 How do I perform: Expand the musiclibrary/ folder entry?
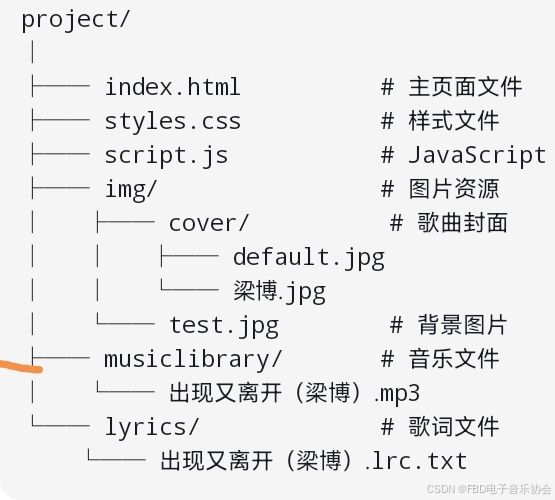[x=193, y=360]
